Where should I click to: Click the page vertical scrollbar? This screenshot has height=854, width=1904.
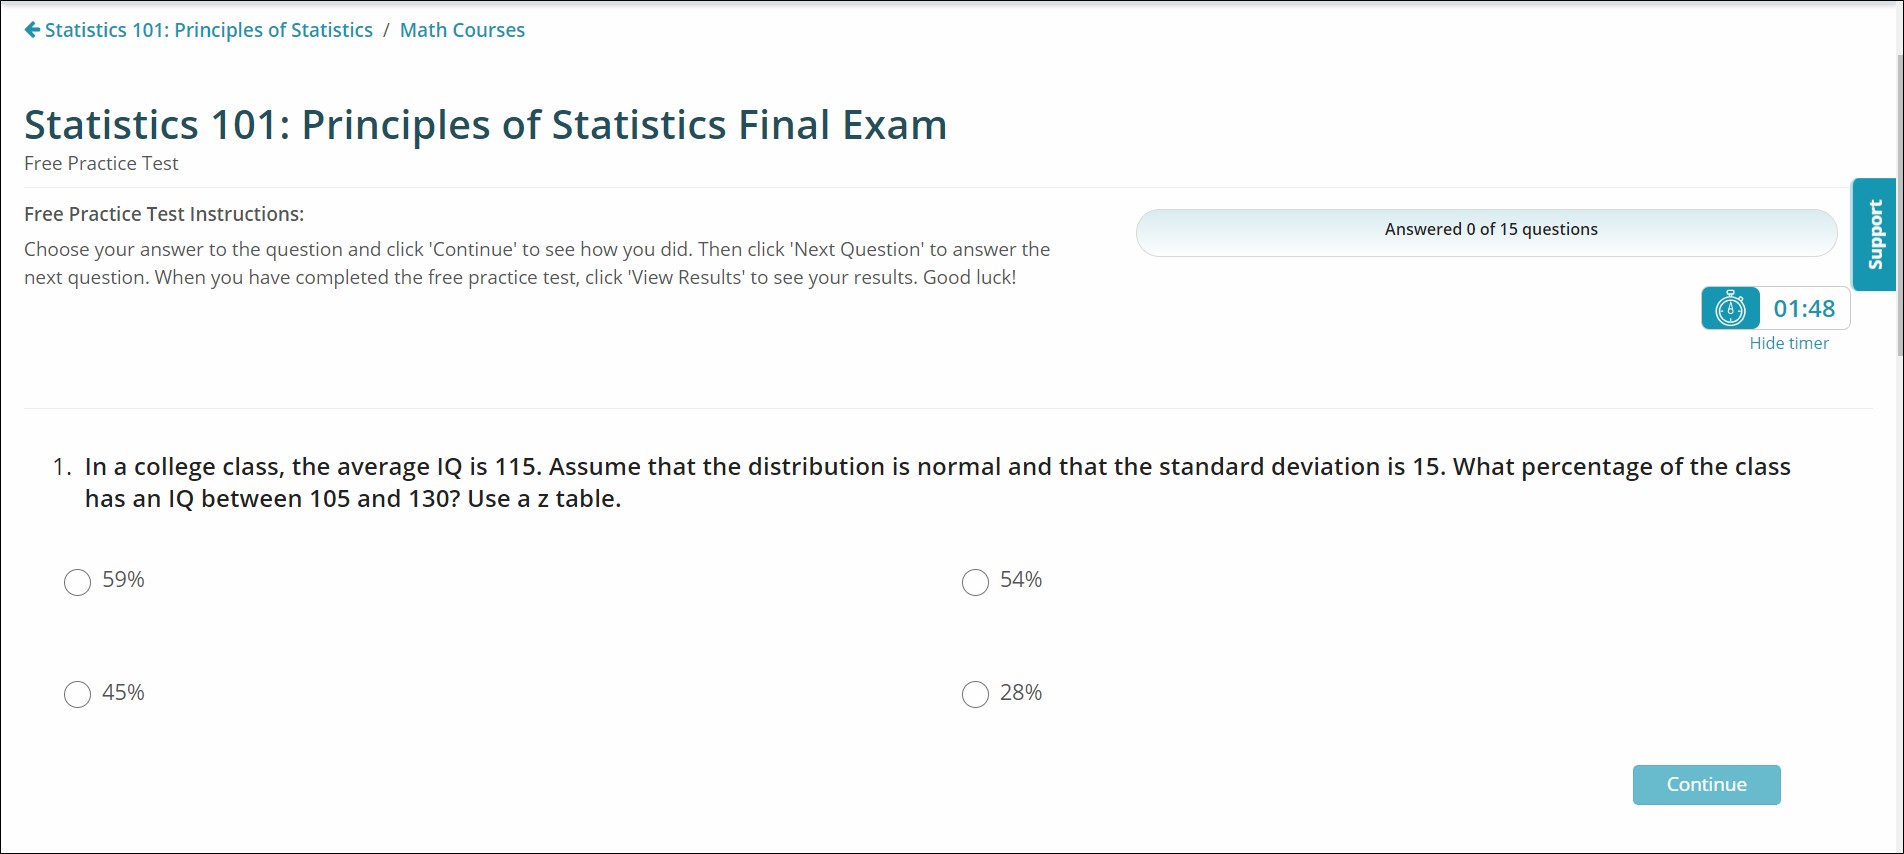click(1900, 200)
